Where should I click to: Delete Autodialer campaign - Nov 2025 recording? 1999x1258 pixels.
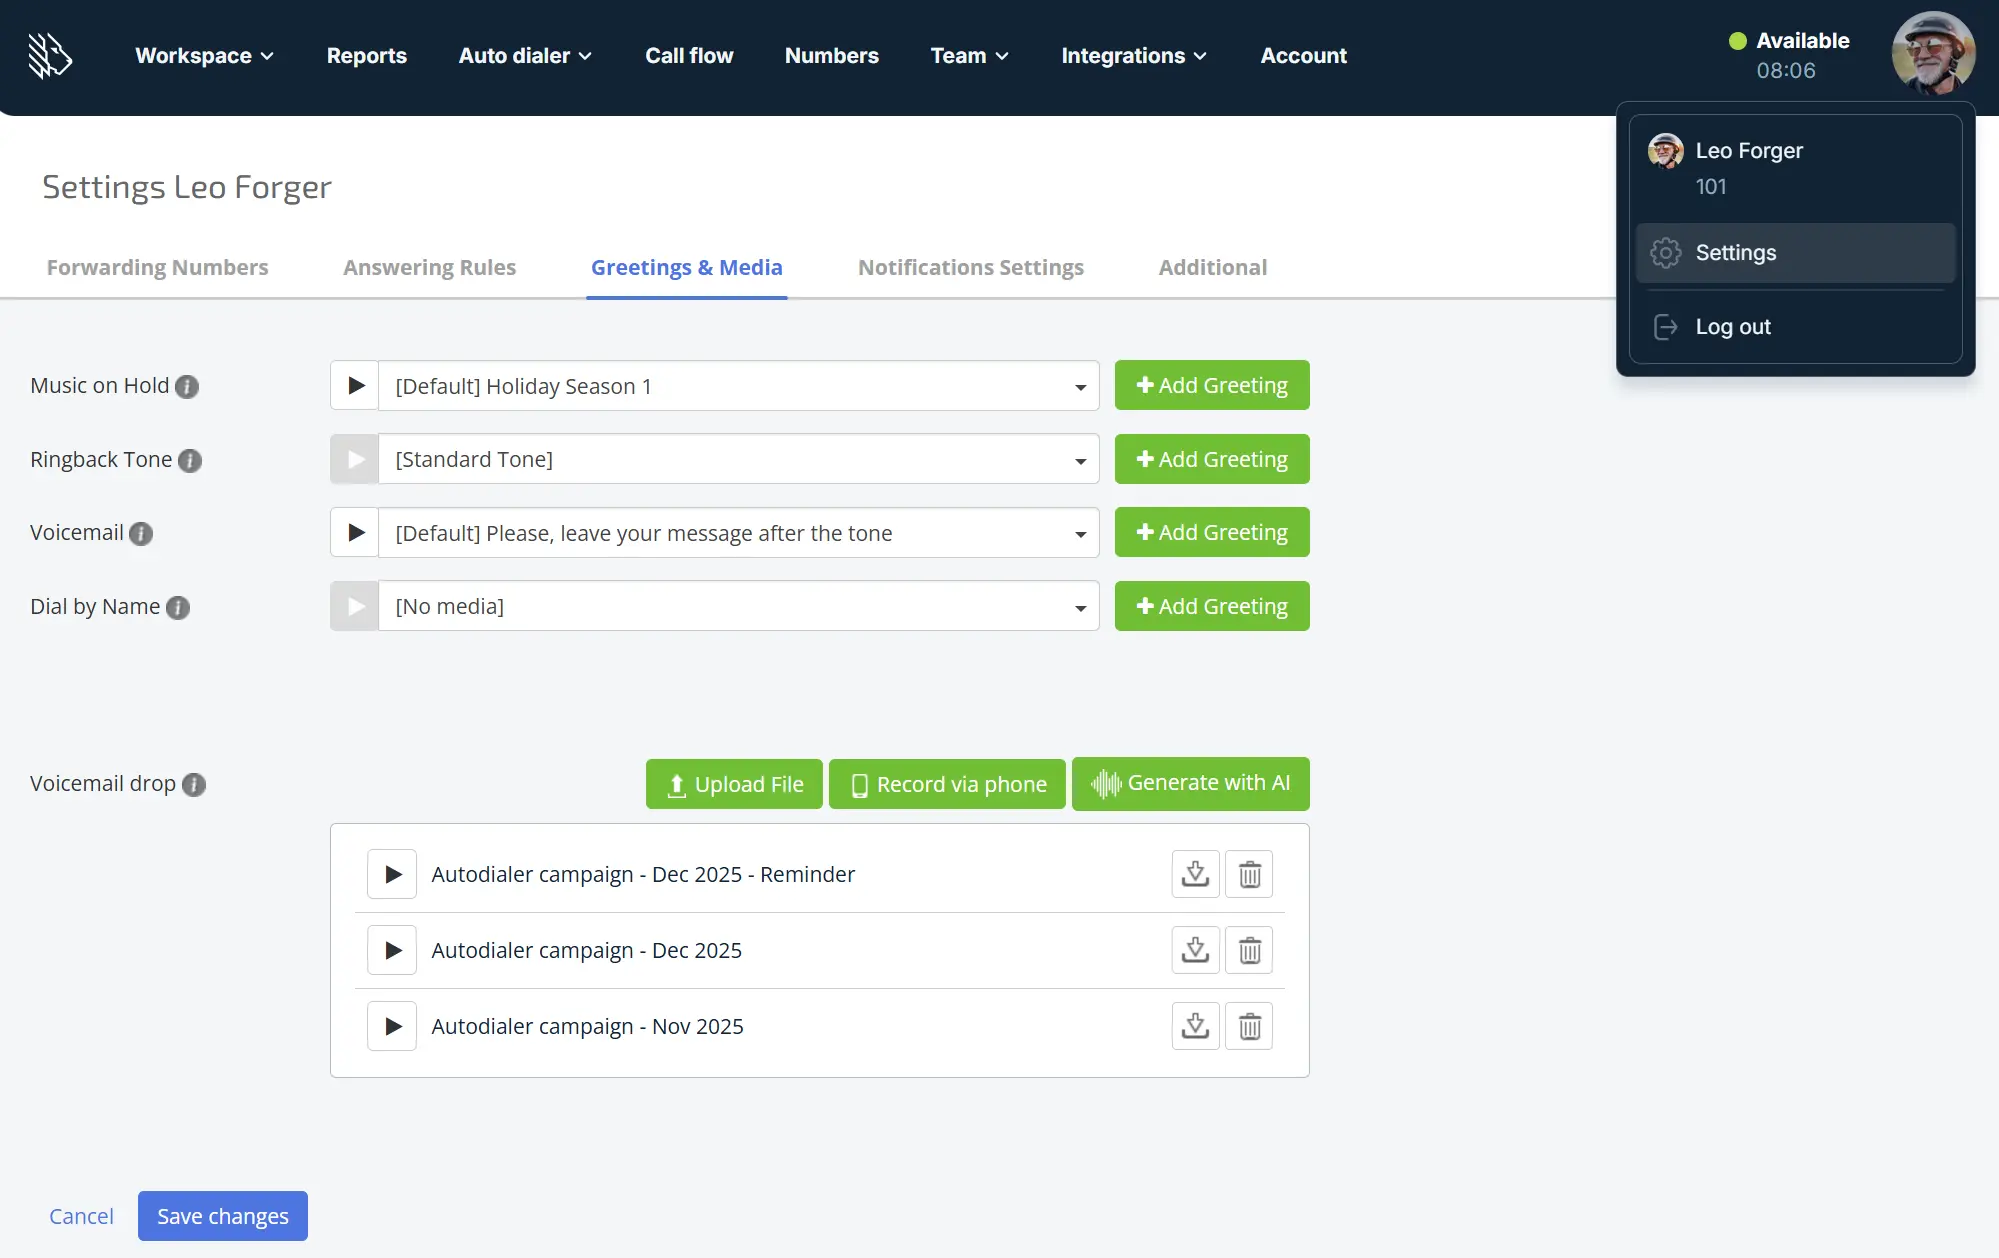[1249, 1026]
